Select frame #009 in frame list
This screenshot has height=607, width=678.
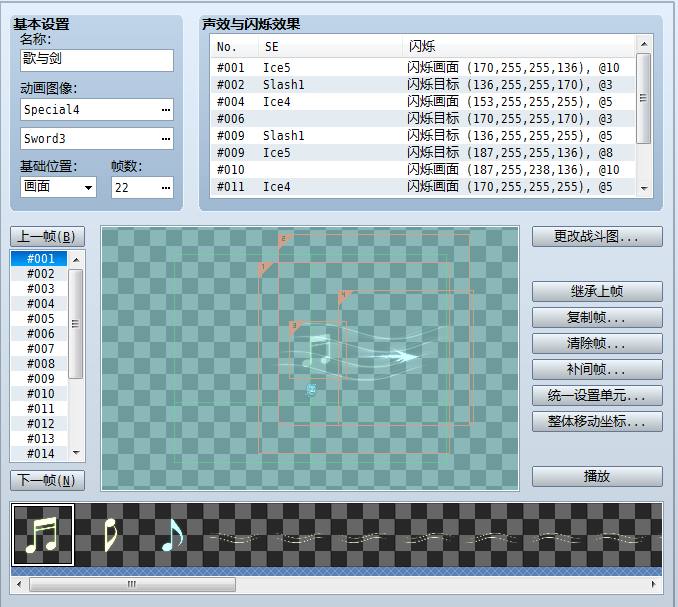tap(39, 379)
